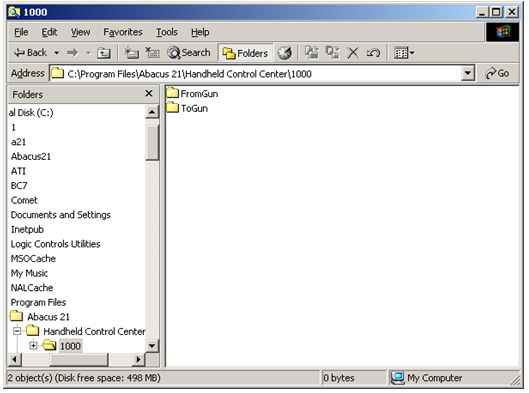Click the Back arrow button
Viewport: 529px width, 393px height.
(x=30, y=53)
